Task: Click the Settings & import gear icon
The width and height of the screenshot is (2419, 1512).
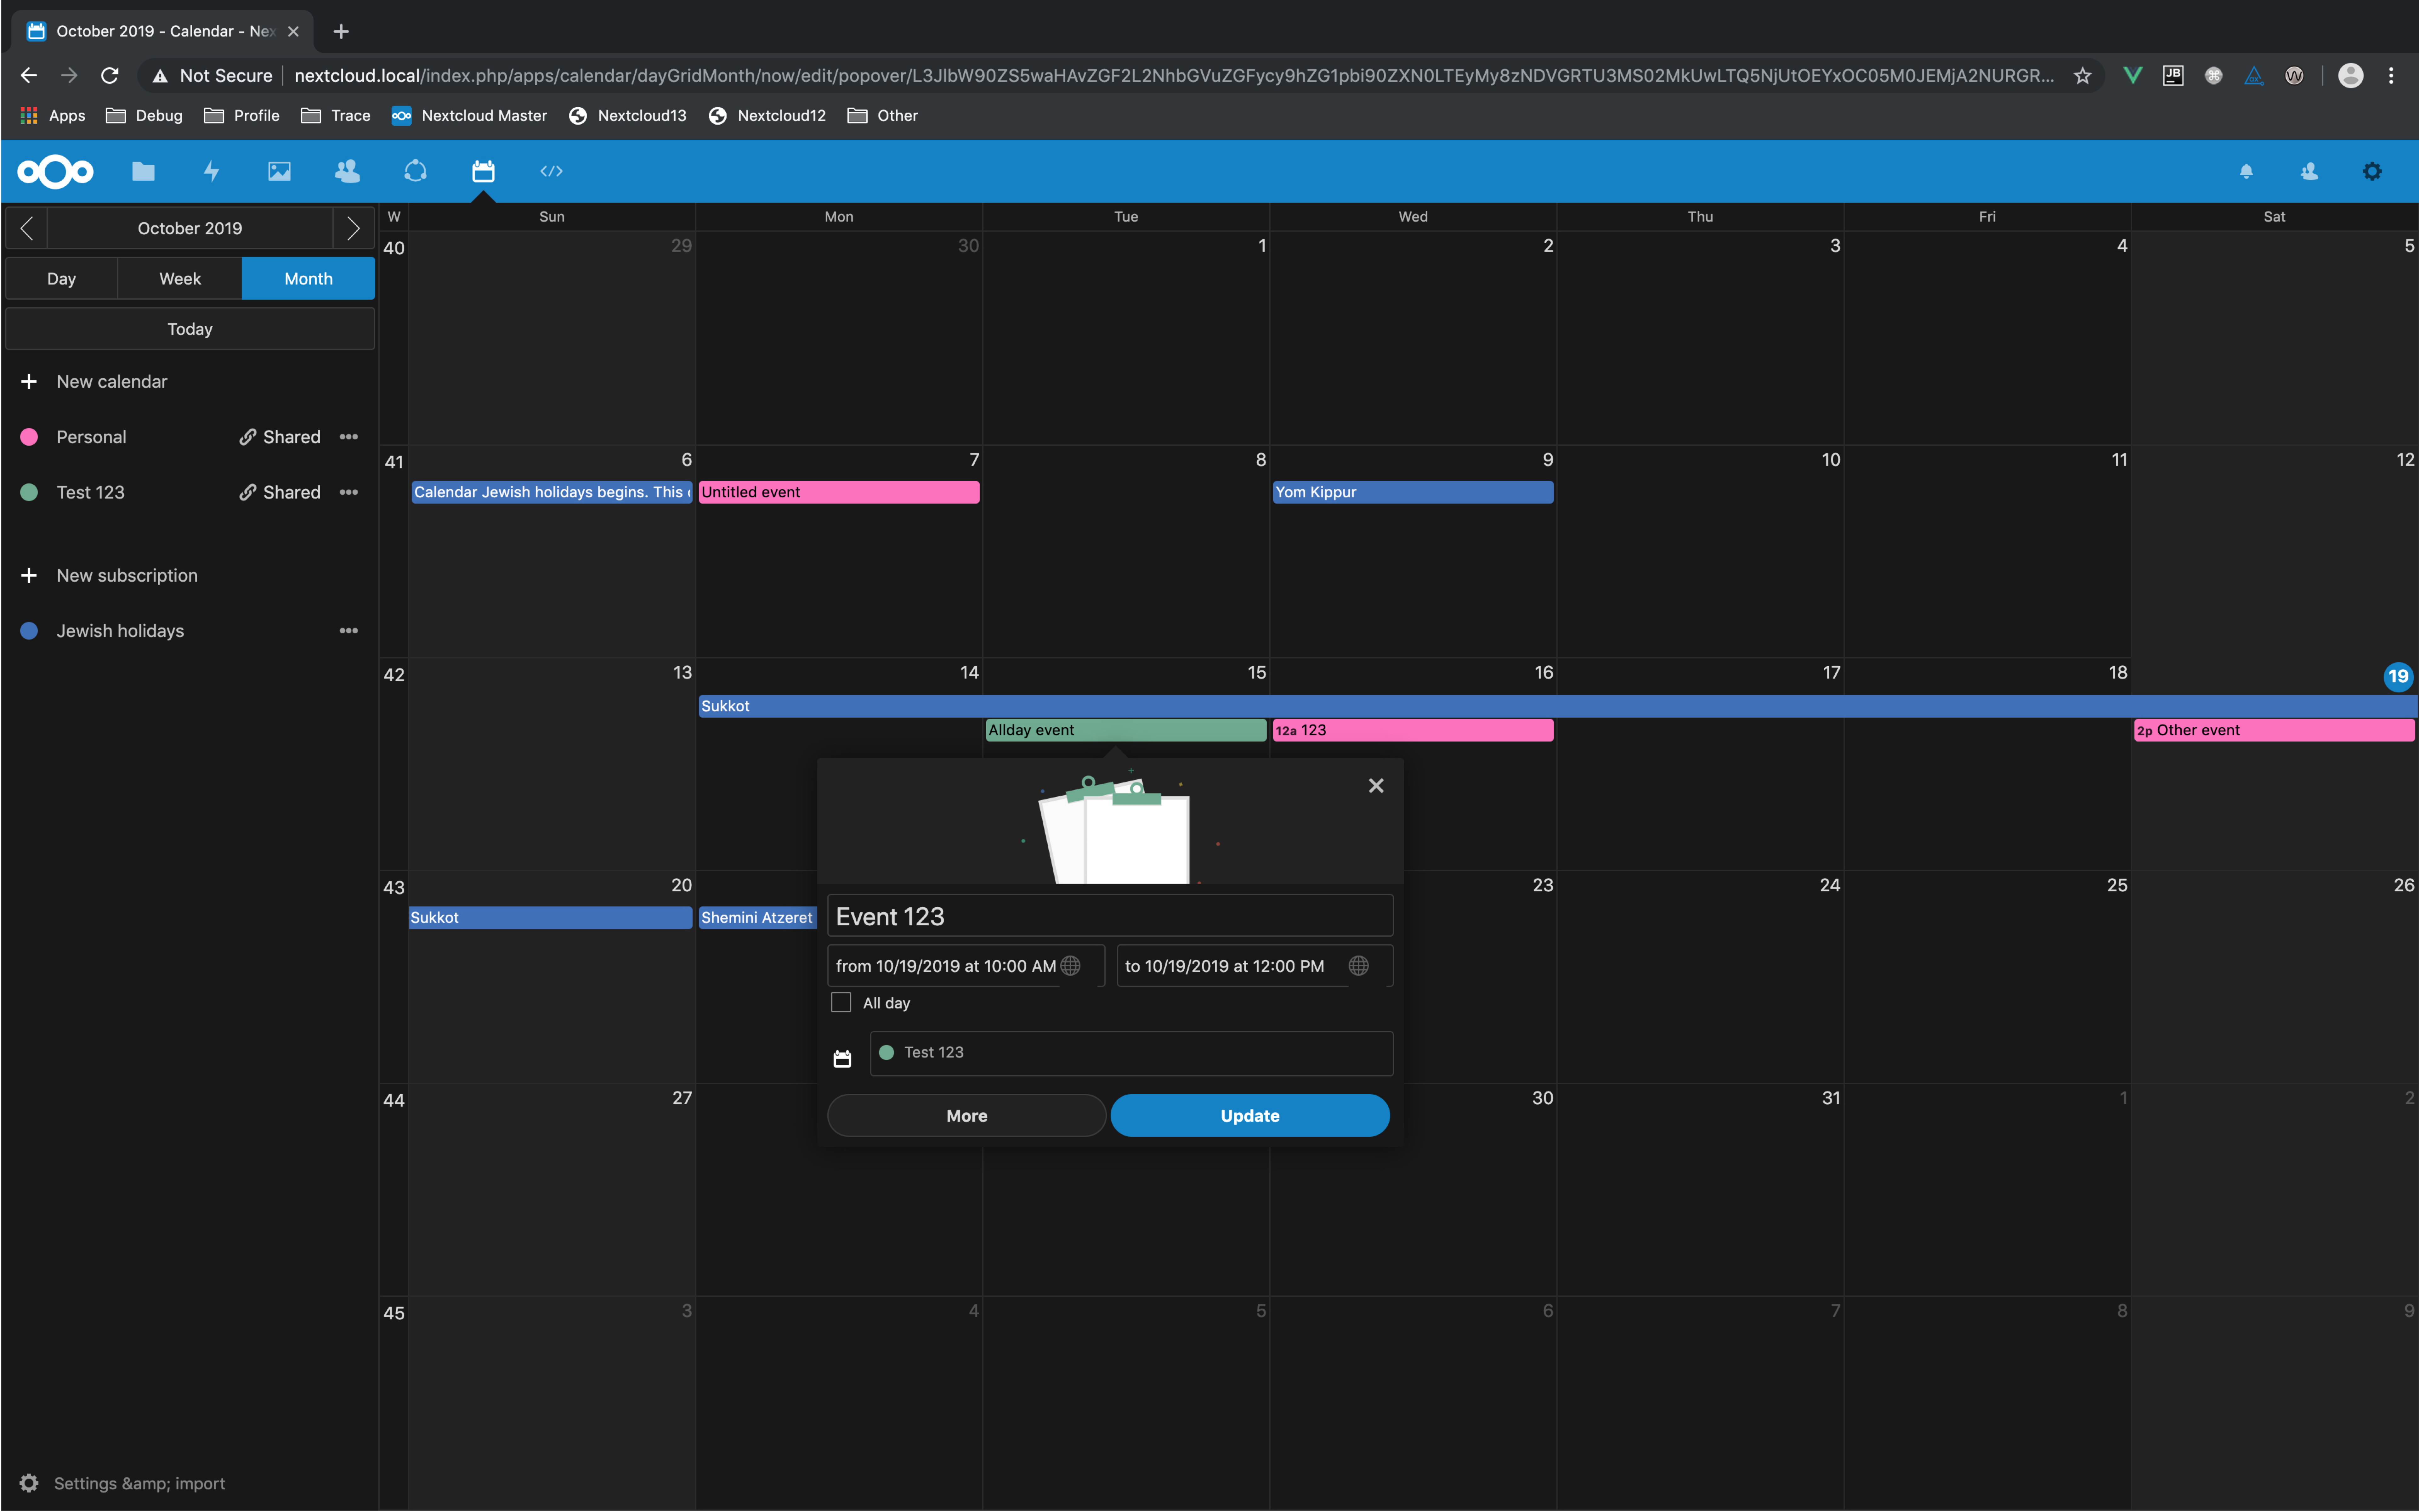Action: point(29,1483)
